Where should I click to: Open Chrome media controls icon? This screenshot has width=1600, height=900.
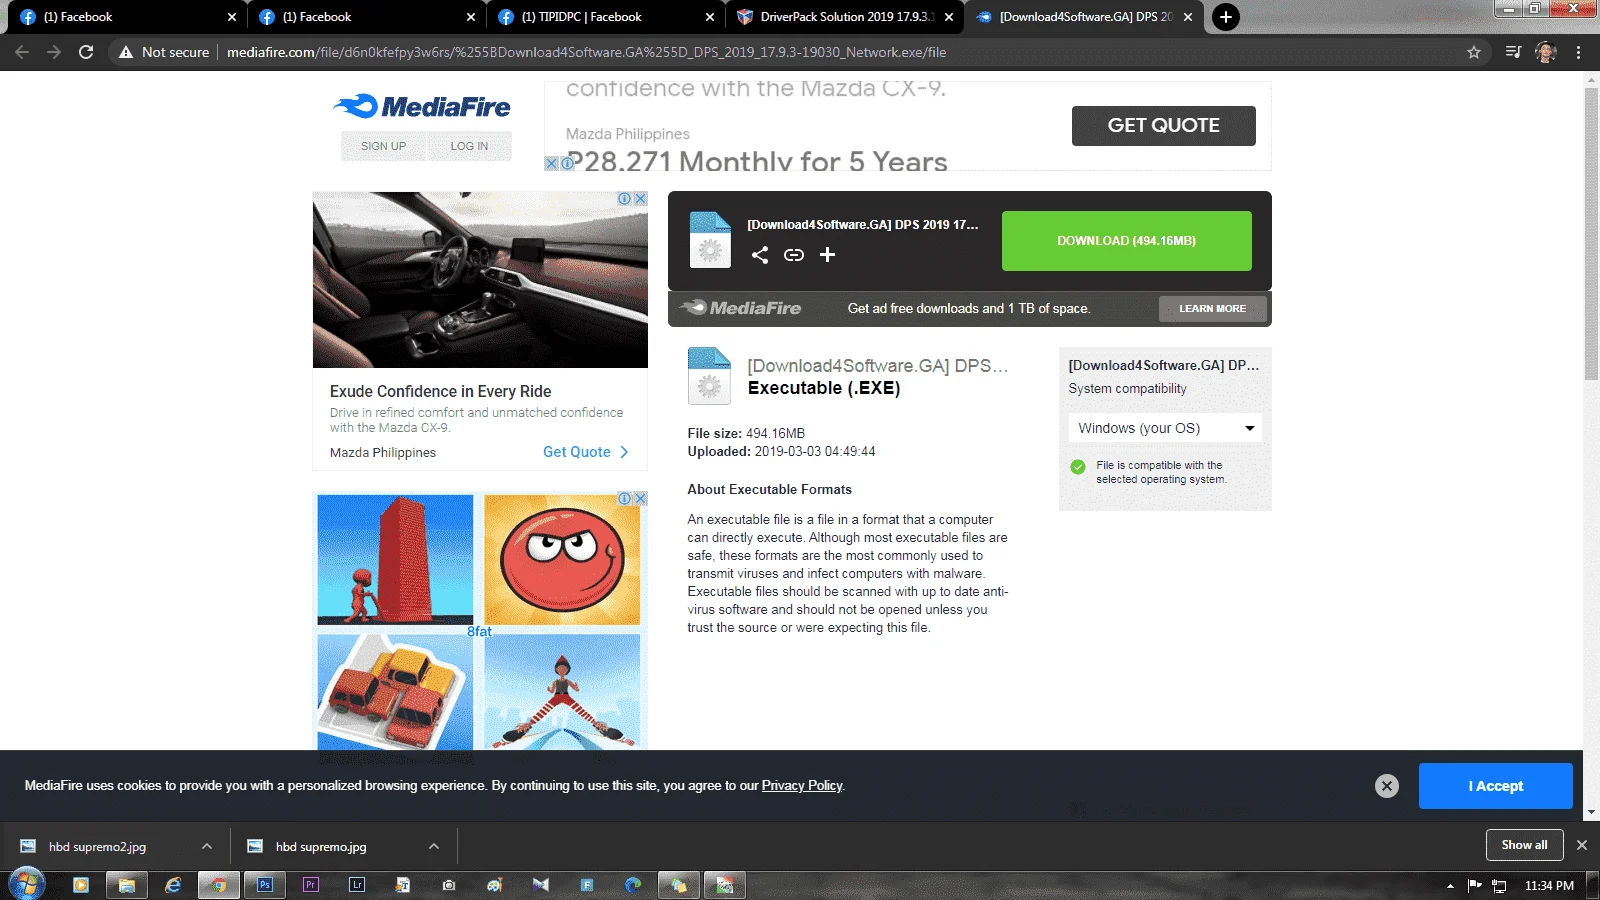click(1513, 52)
